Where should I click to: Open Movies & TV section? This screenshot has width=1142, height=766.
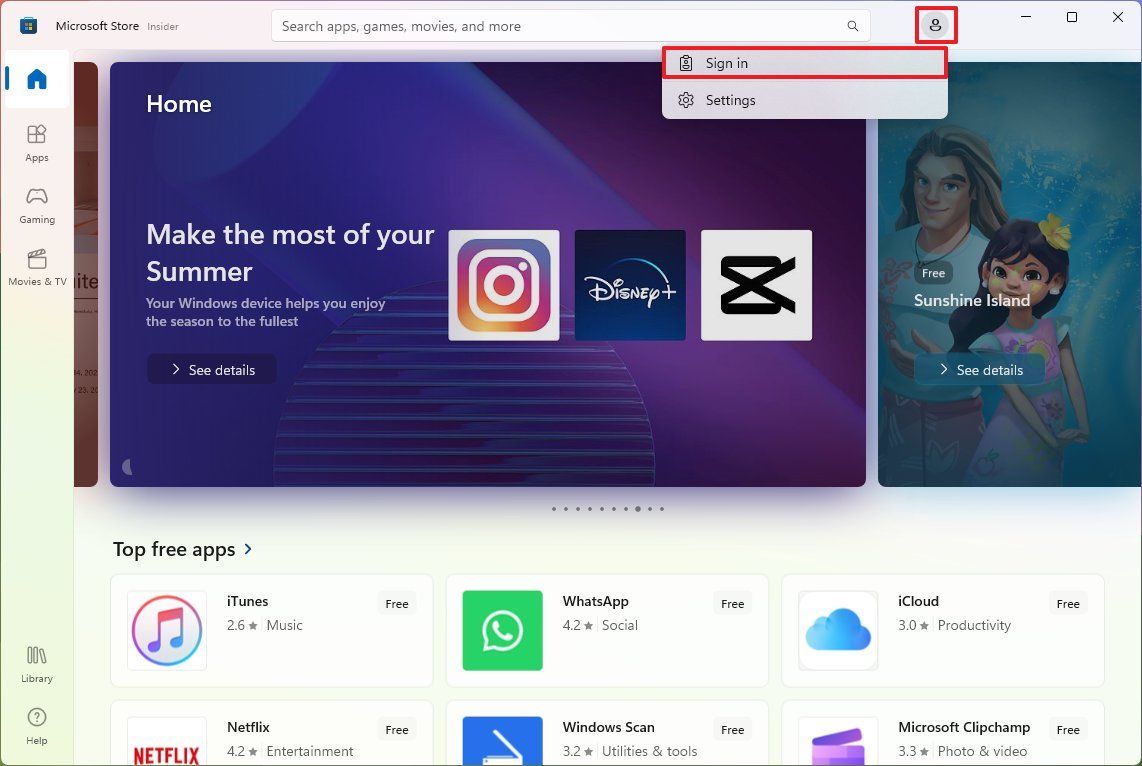click(x=36, y=267)
